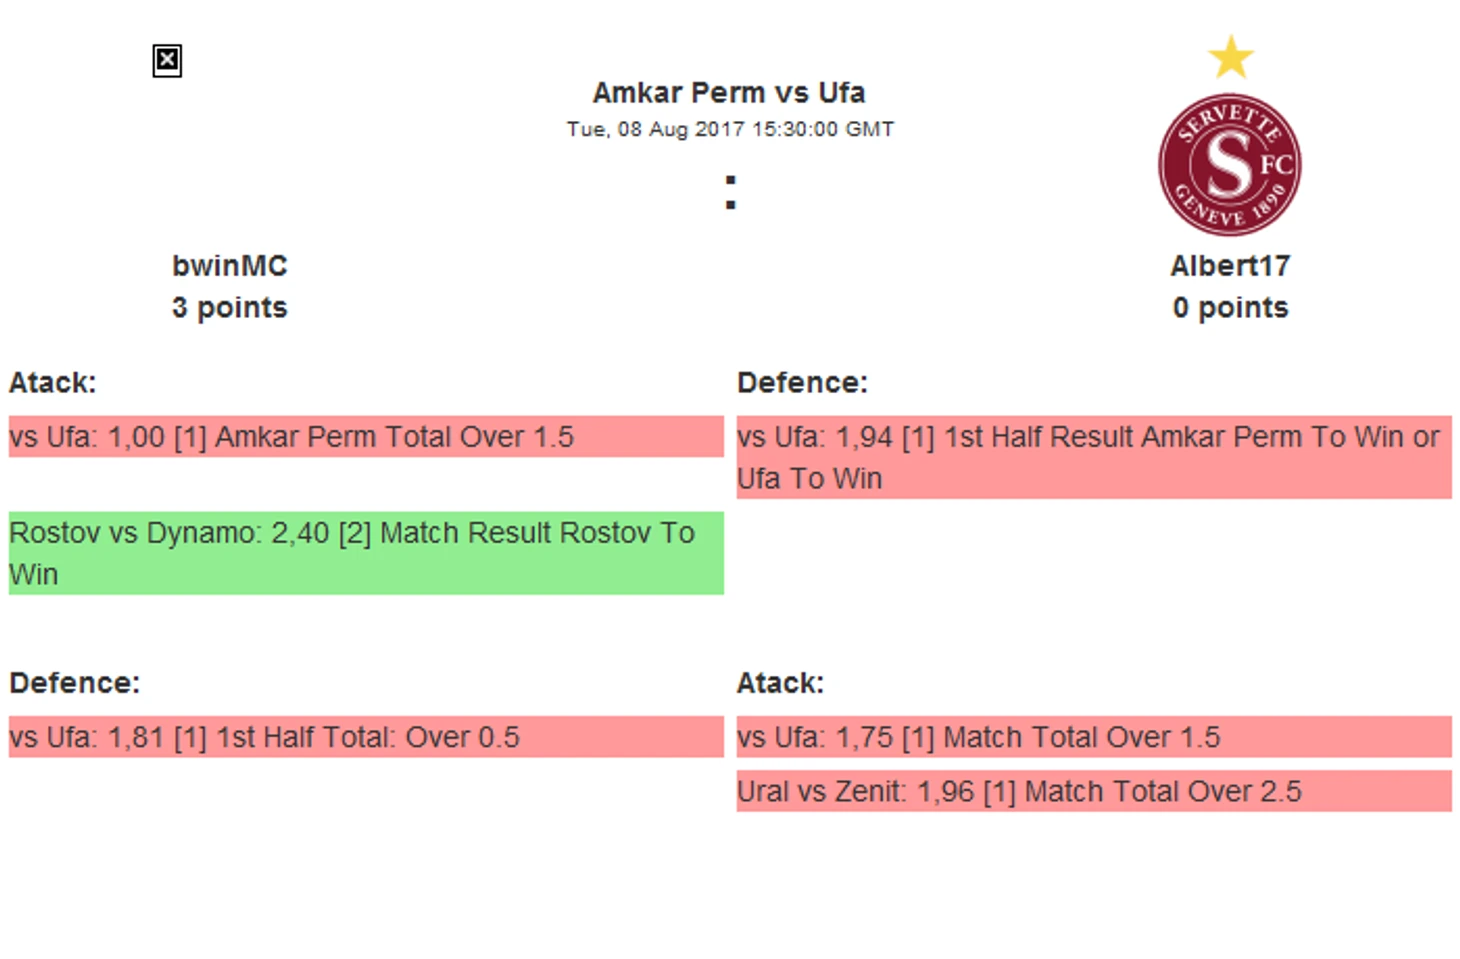Select the Albert17 player name
The height and width of the screenshot is (959, 1460).
(1230, 266)
